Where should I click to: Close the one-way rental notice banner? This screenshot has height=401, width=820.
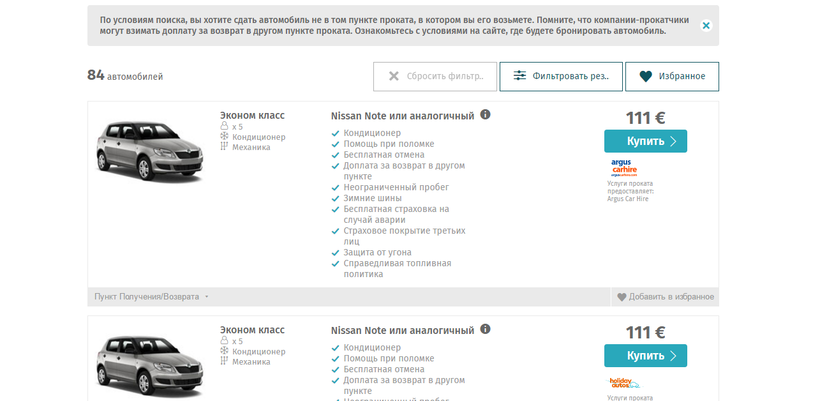[x=706, y=26]
